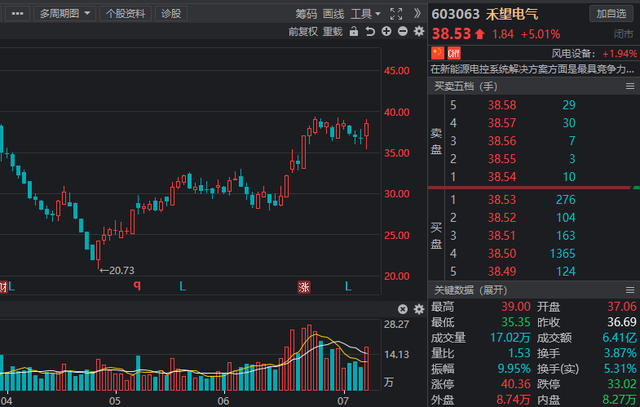The width and height of the screenshot is (640, 407).
Task: Click the 诊股 button
Action: coord(171,14)
